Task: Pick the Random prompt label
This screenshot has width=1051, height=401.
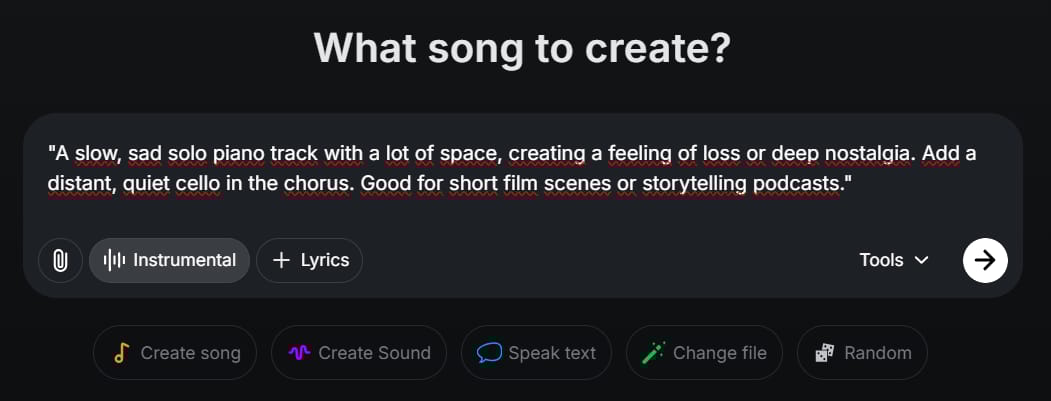Action: tap(878, 353)
